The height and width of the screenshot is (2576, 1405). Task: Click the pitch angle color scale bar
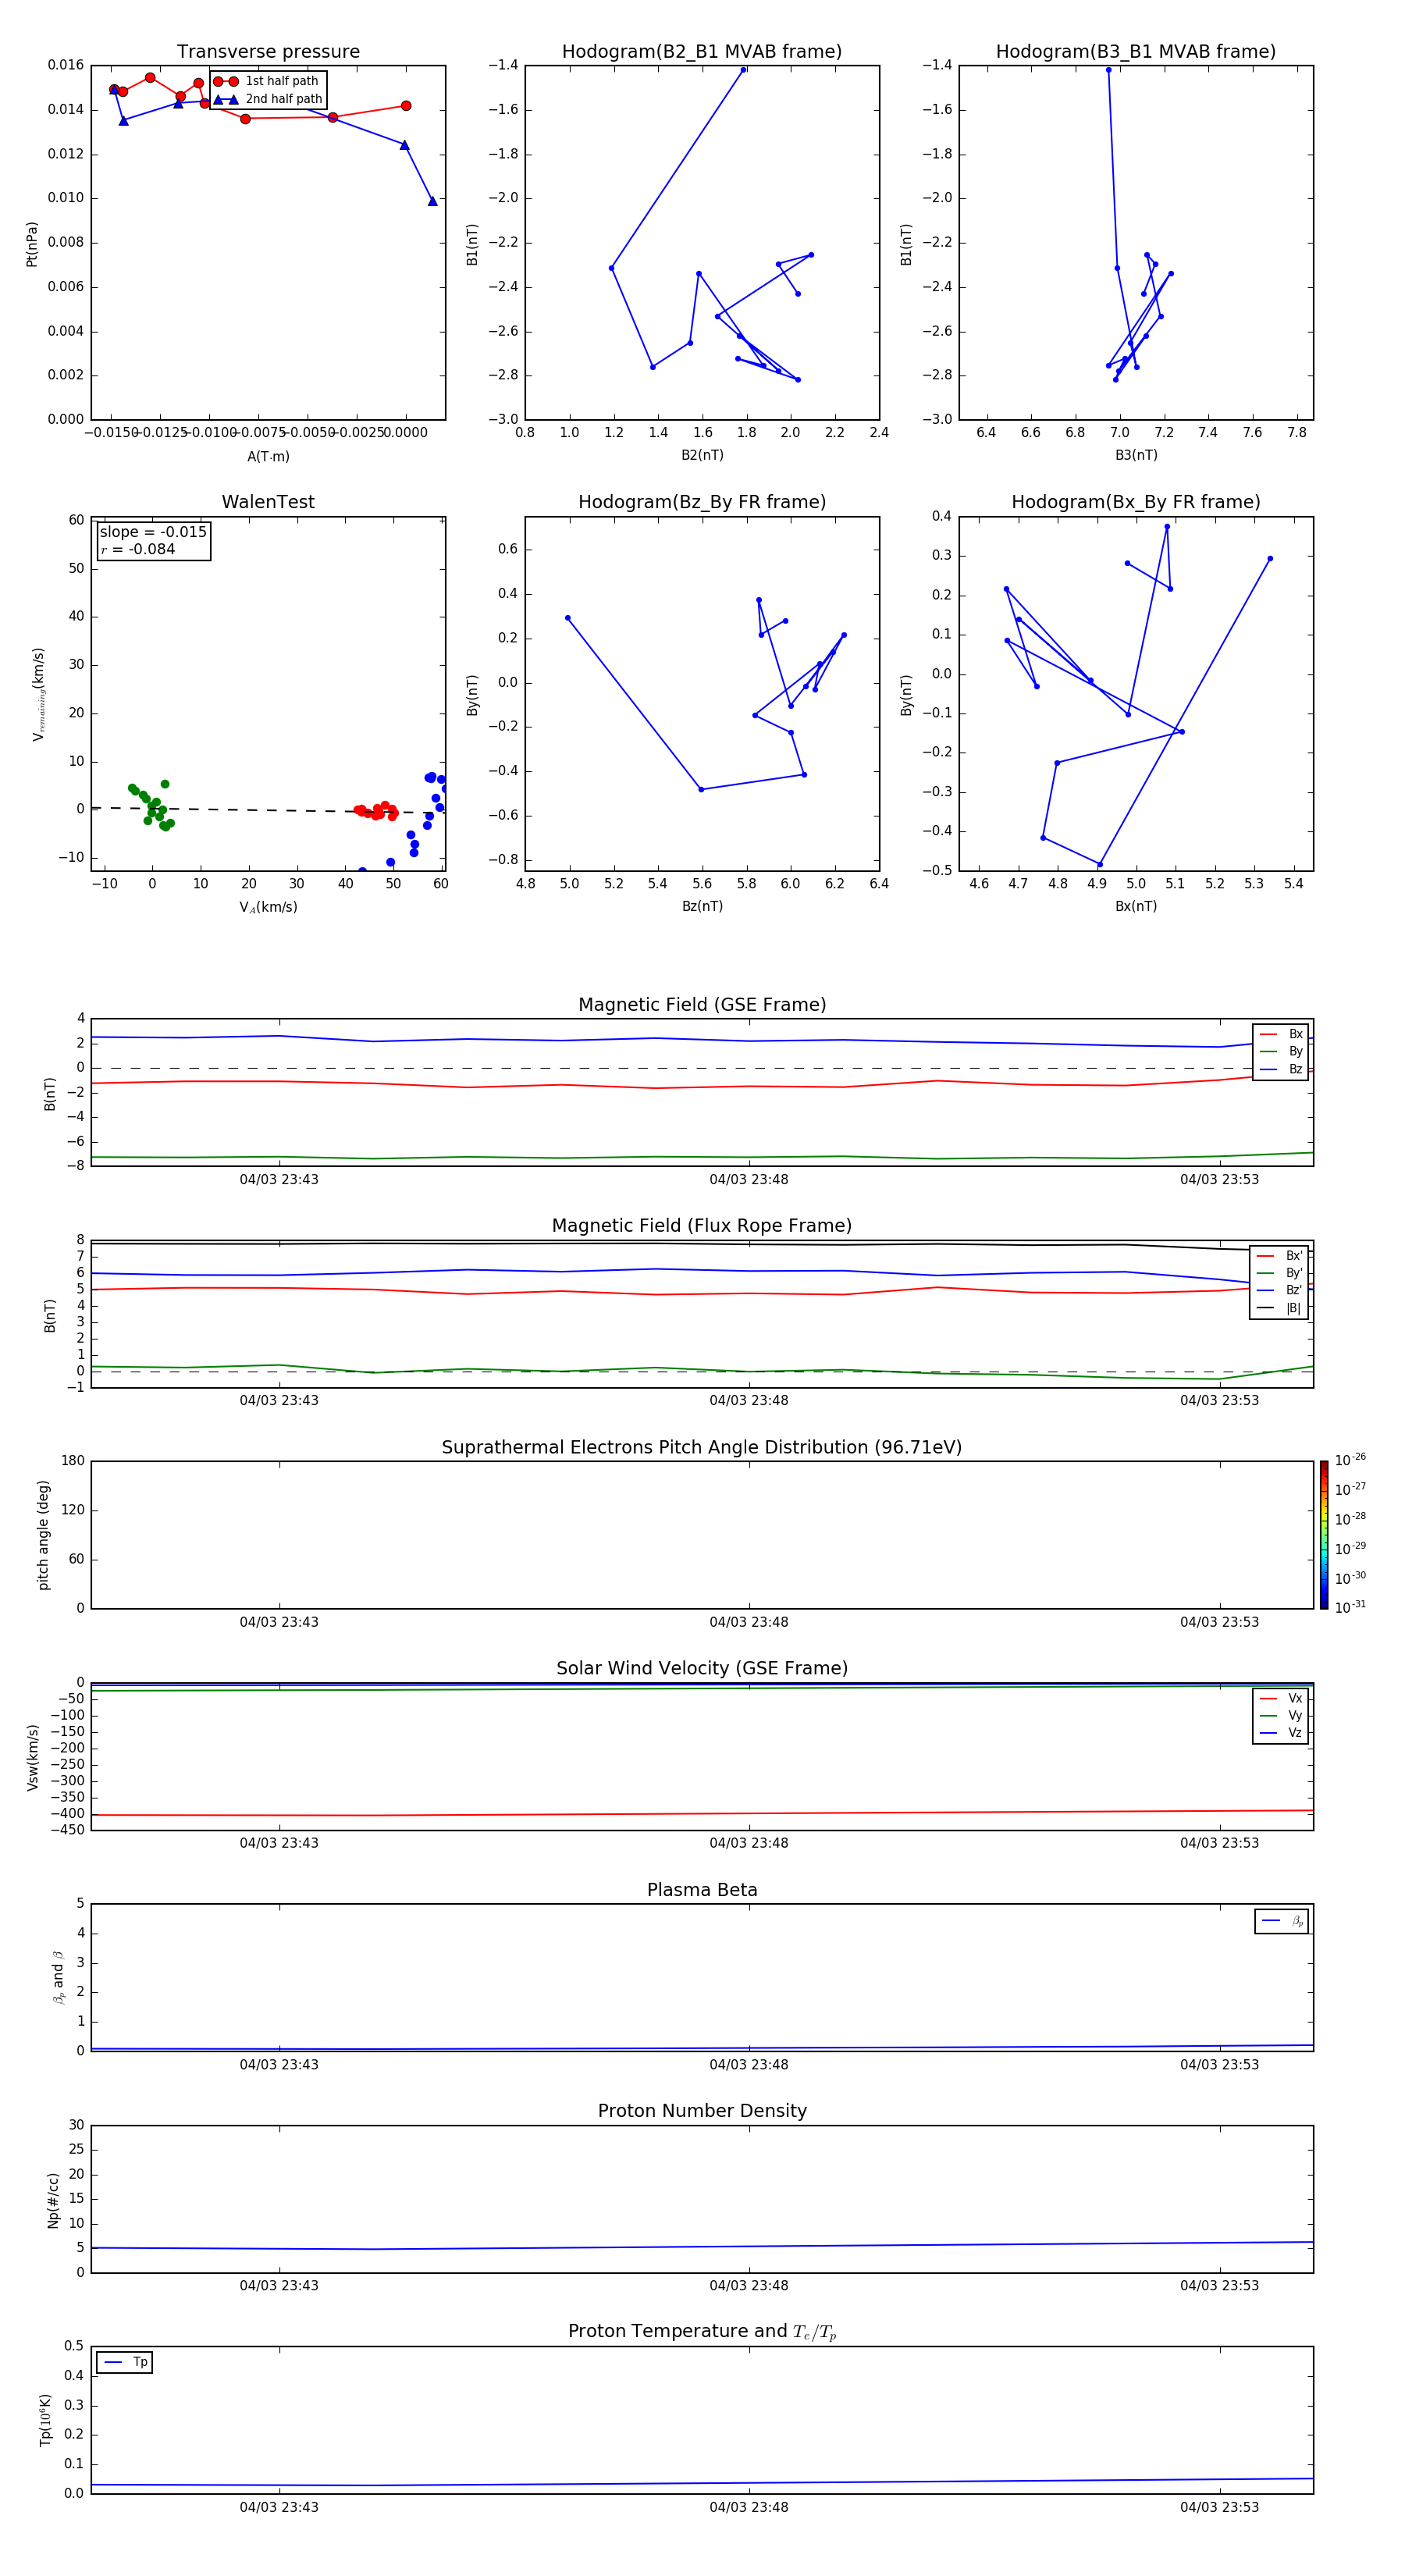pos(1324,1535)
